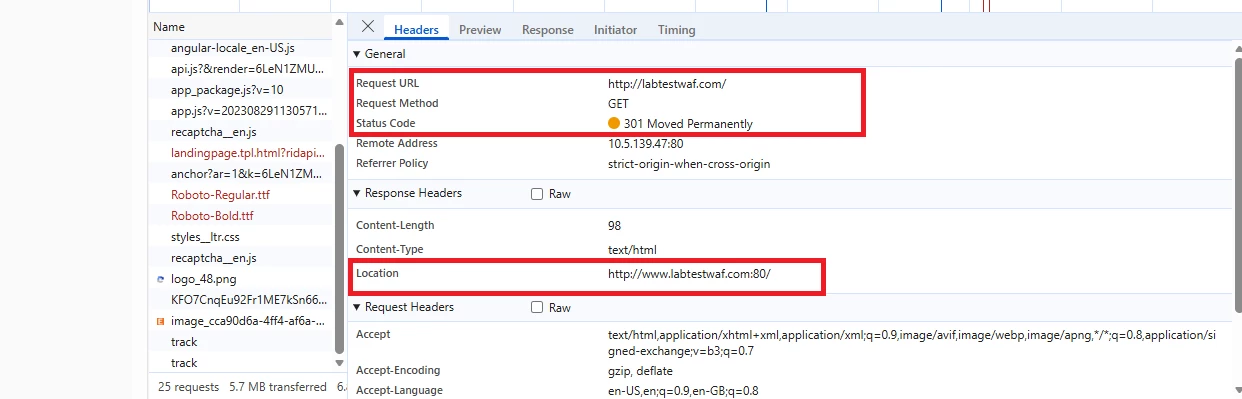The width and height of the screenshot is (1242, 399).
Task: Click the Request URL value http://labtestwaf.com/
Action: point(667,83)
